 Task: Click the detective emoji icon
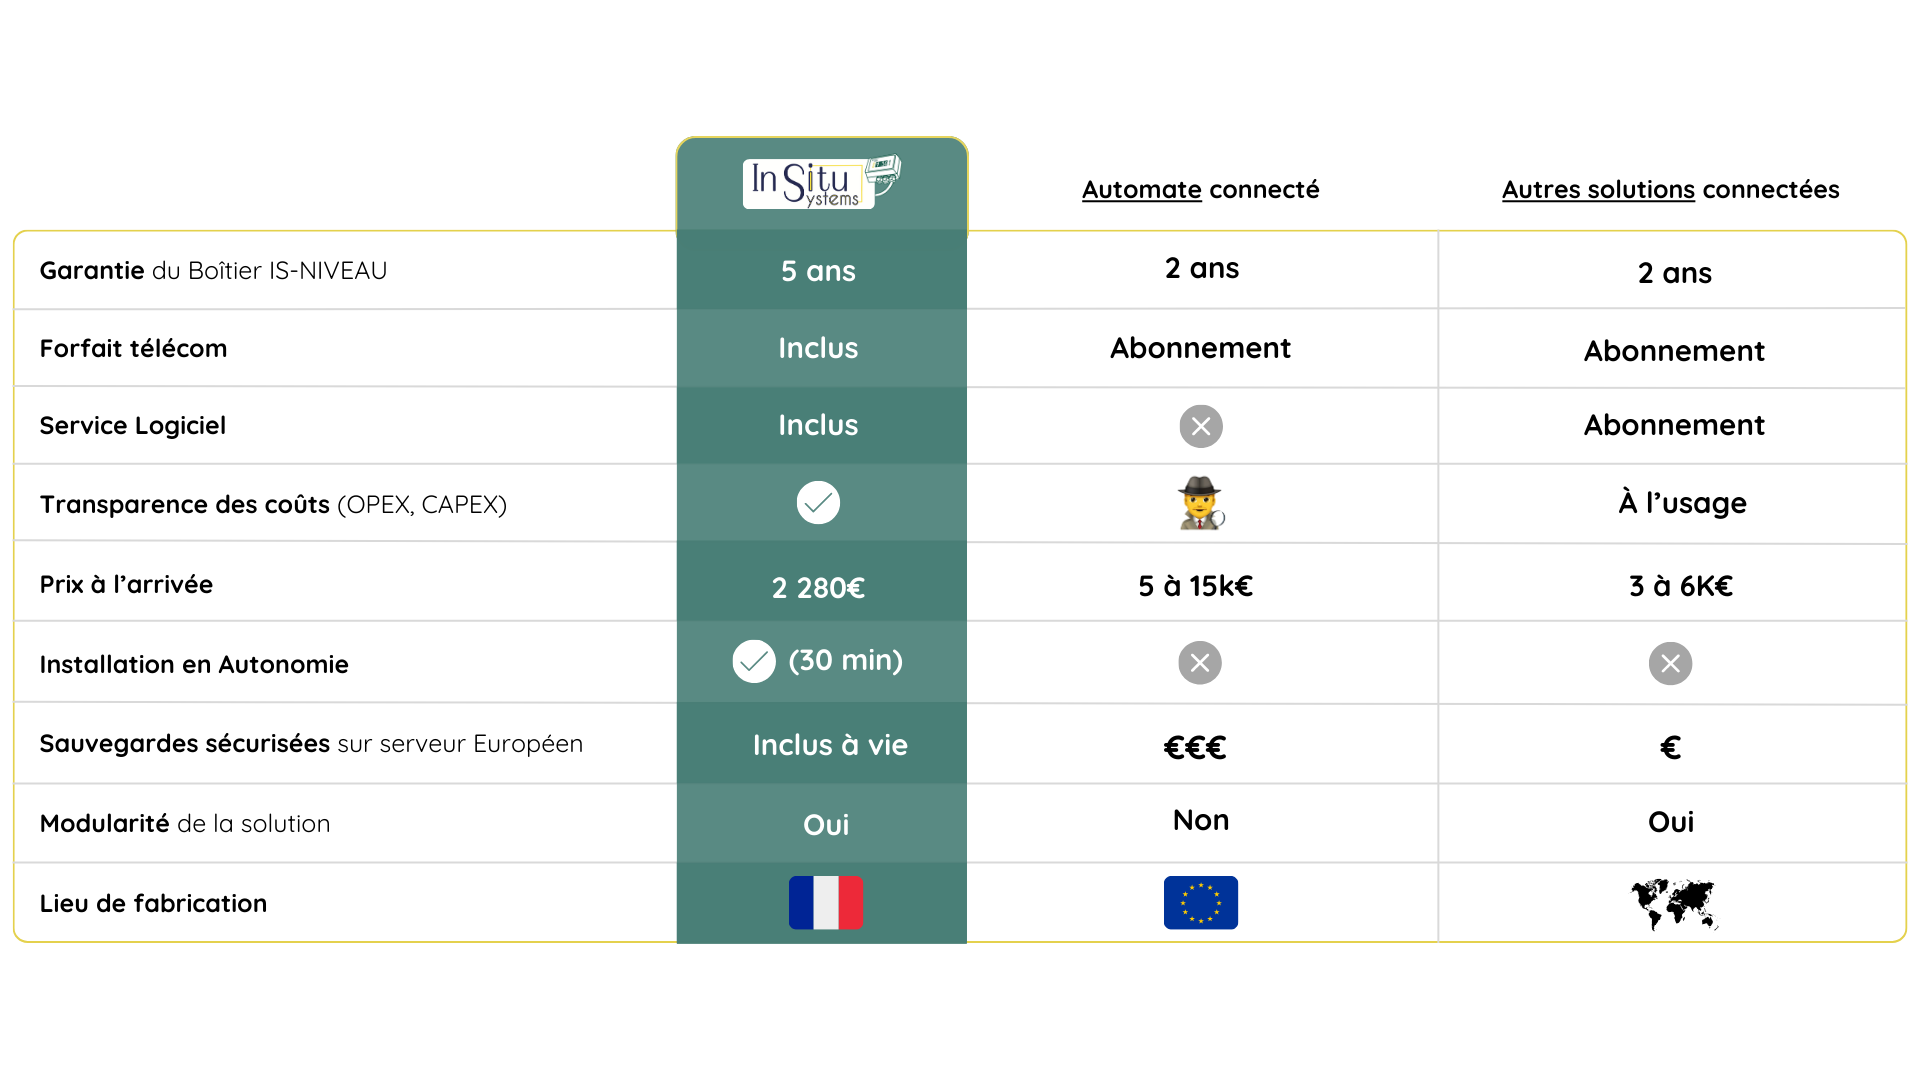click(1201, 503)
